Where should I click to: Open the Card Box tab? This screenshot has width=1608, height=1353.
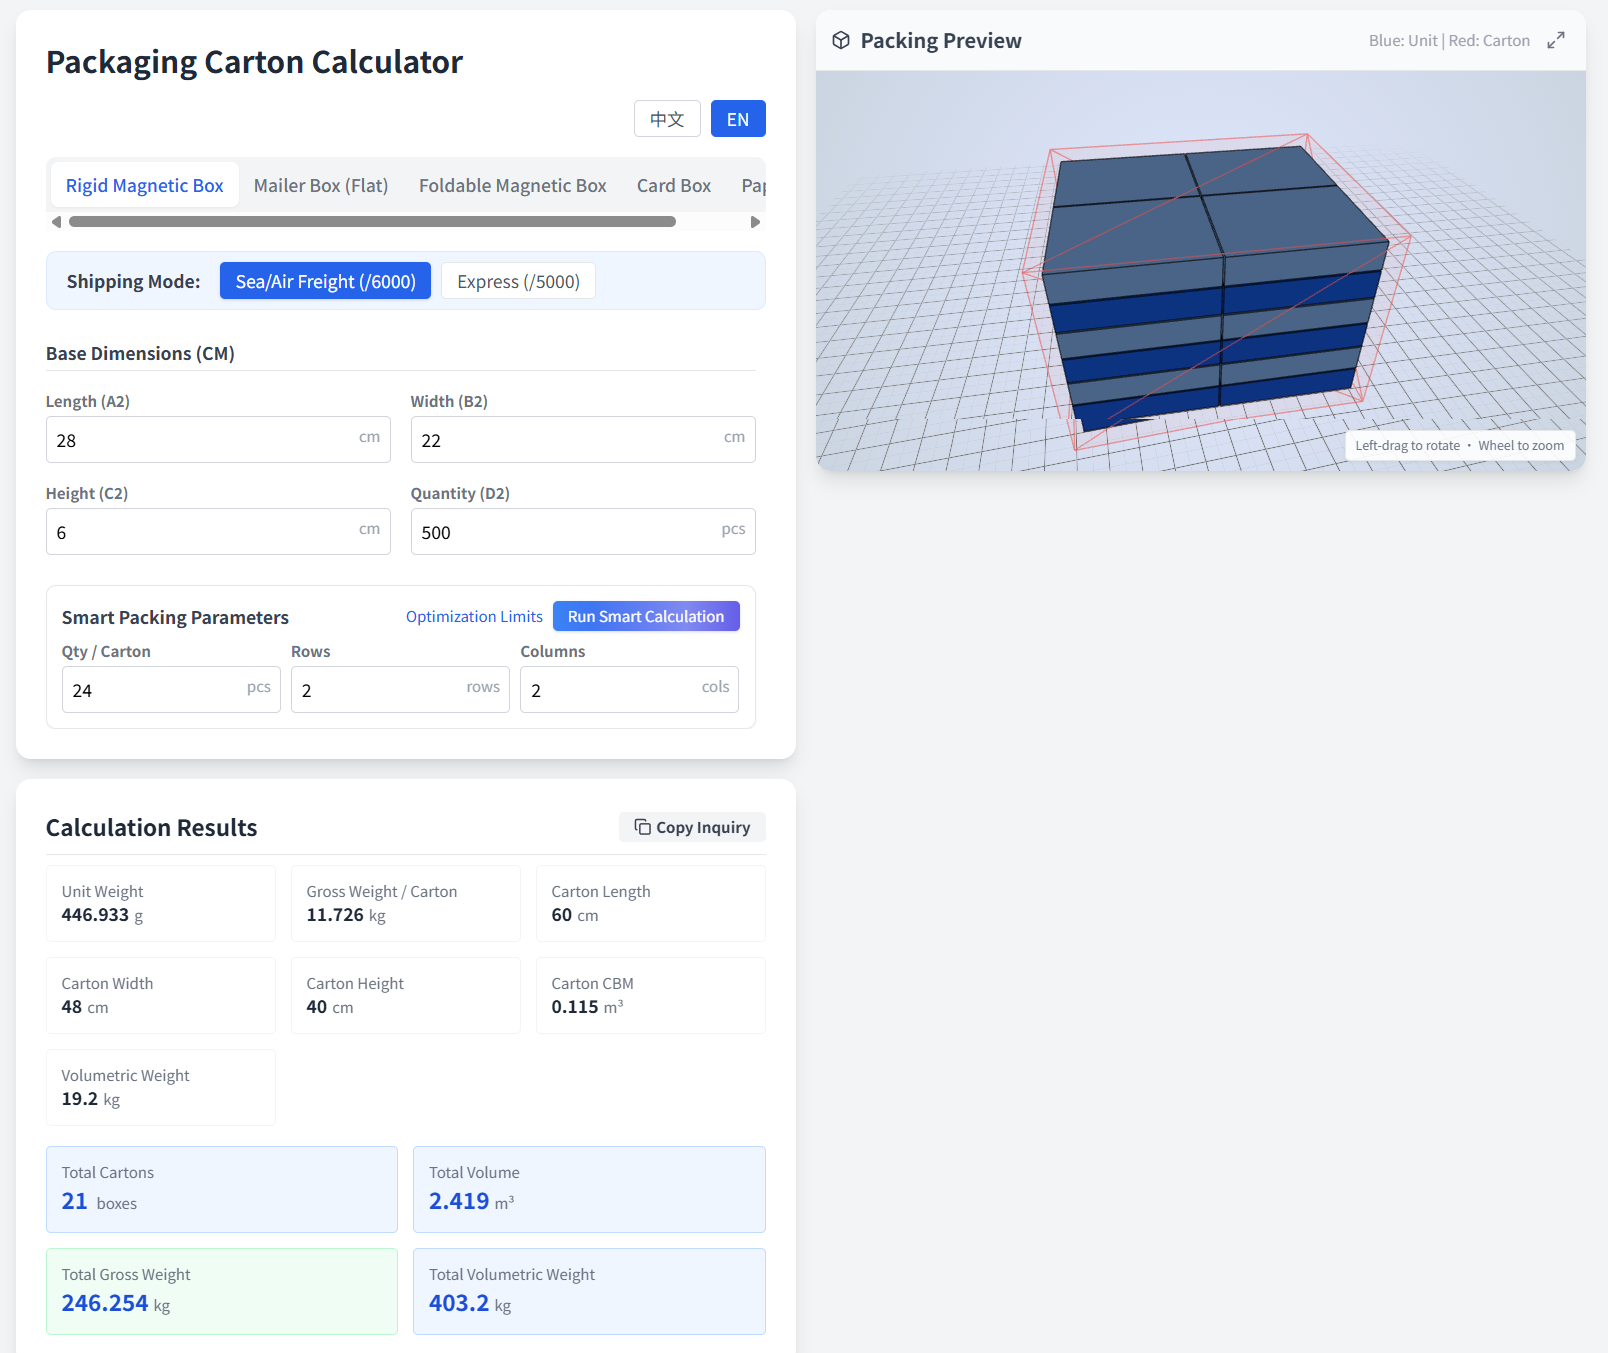click(674, 185)
